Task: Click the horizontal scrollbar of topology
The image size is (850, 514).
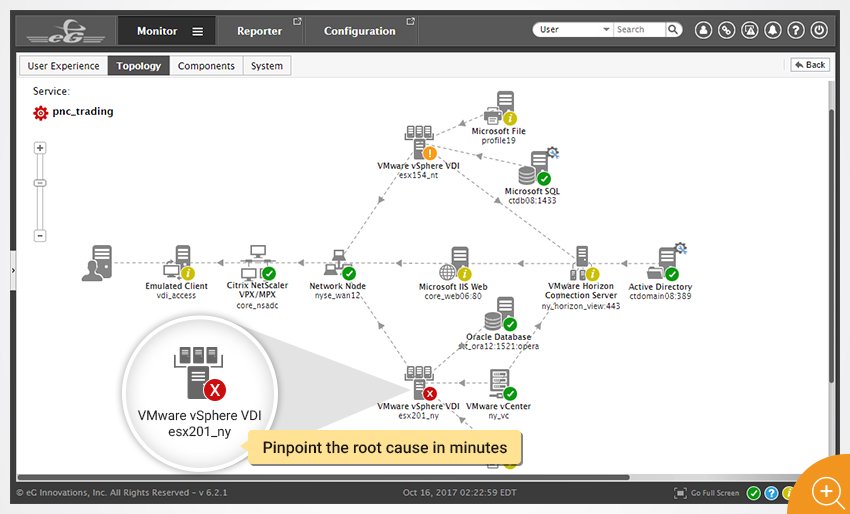Action: pos(323,478)
